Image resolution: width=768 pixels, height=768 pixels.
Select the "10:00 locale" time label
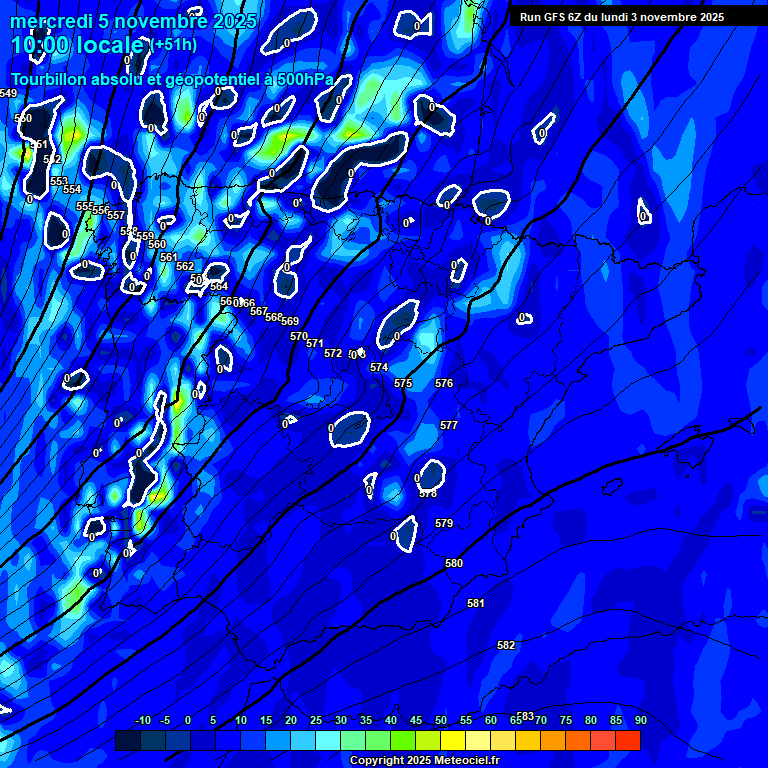(78, 45)
